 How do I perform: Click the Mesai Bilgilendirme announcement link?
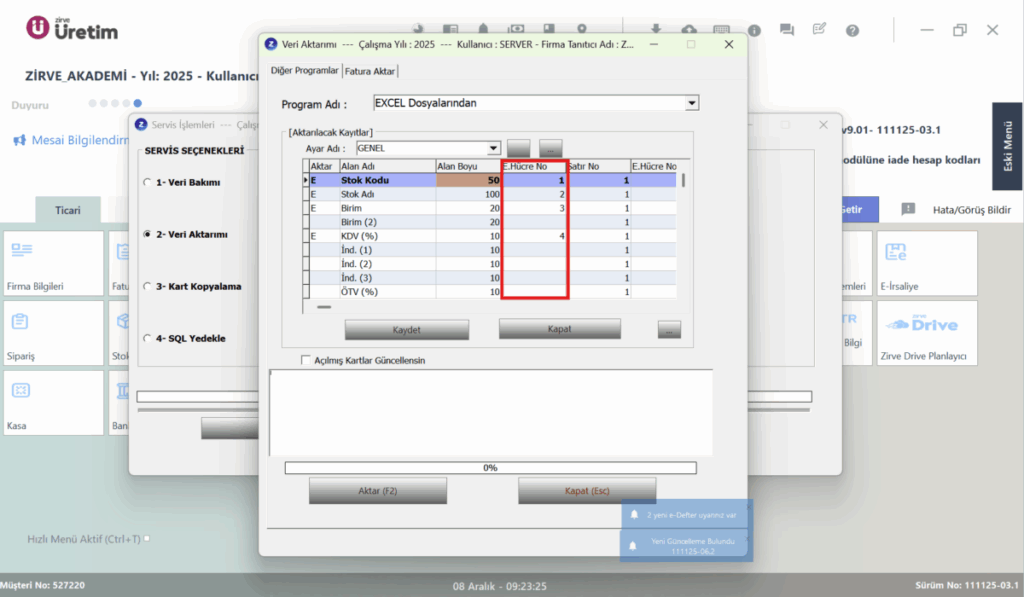click(80, 140)
